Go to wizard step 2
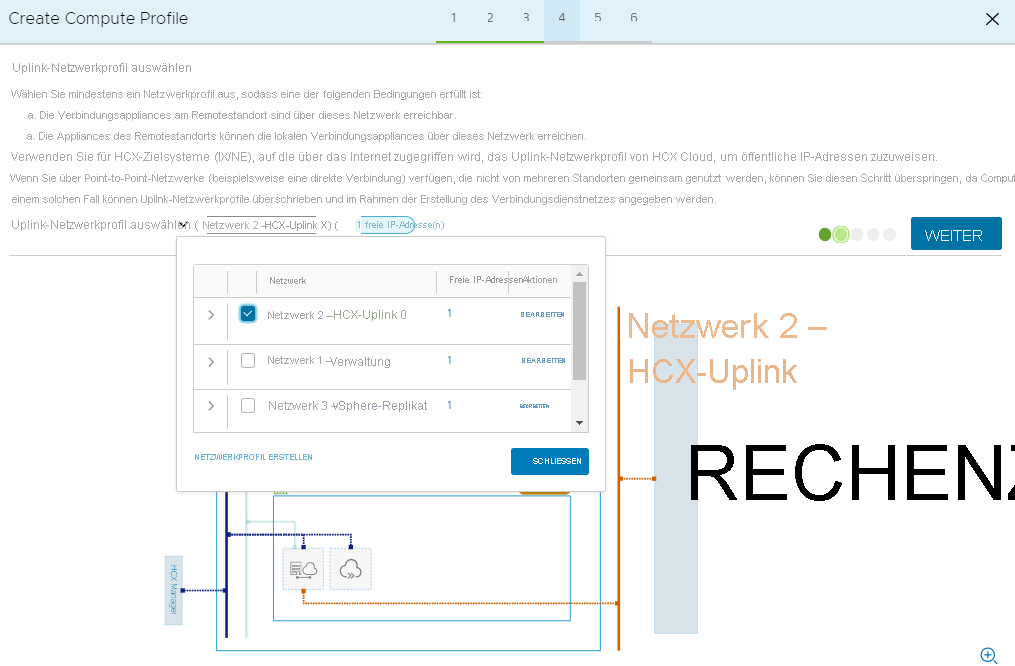The height and width of the screenshot is (666, 1015). click(490, 18)
